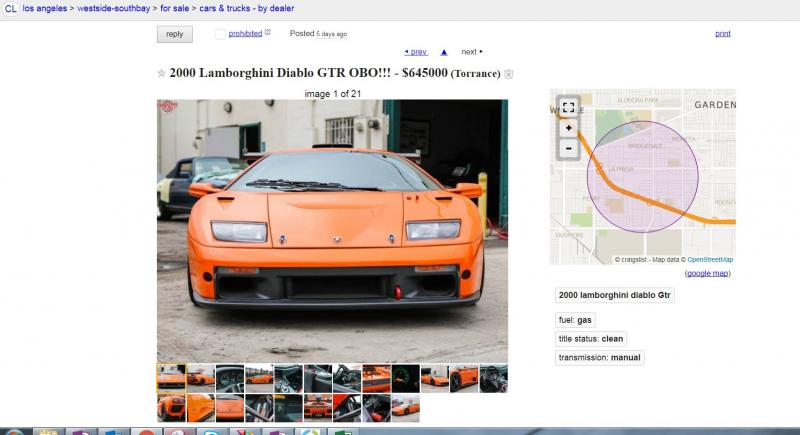800x435 pixels.
Task: Click 'Posted 5 days ago' text
Action: point(318,34)
